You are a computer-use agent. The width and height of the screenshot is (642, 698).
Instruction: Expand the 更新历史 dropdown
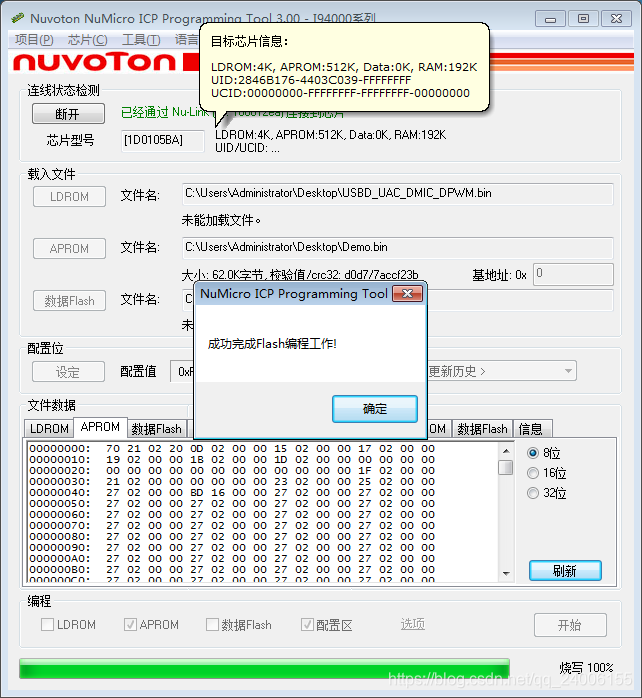click(x=568, y=371)
